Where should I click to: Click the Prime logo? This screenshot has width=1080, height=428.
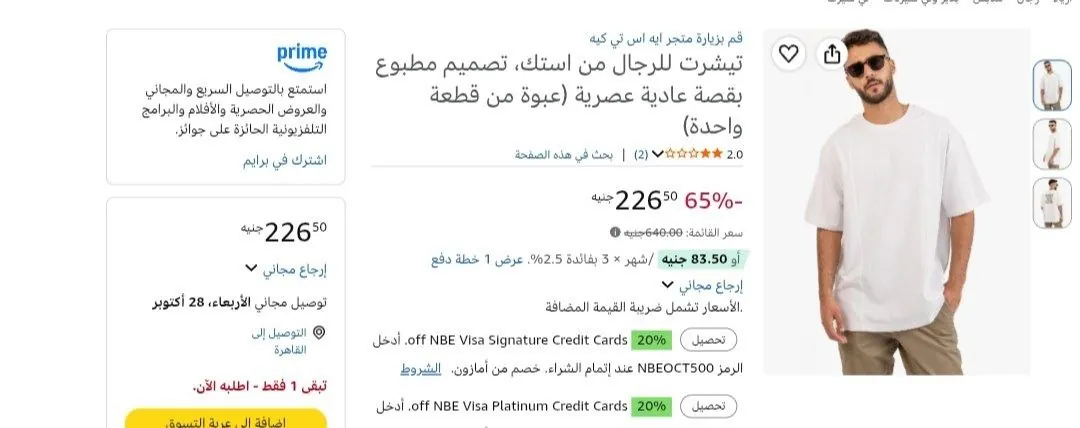coord(302,58)
